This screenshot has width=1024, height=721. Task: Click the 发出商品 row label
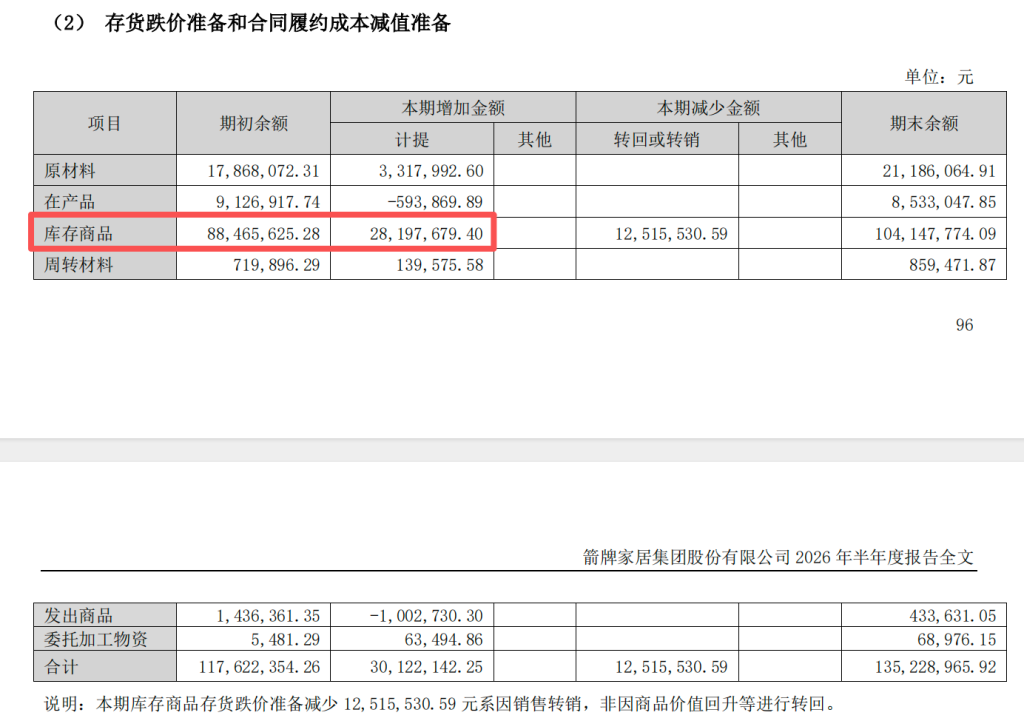pos(78,615)
